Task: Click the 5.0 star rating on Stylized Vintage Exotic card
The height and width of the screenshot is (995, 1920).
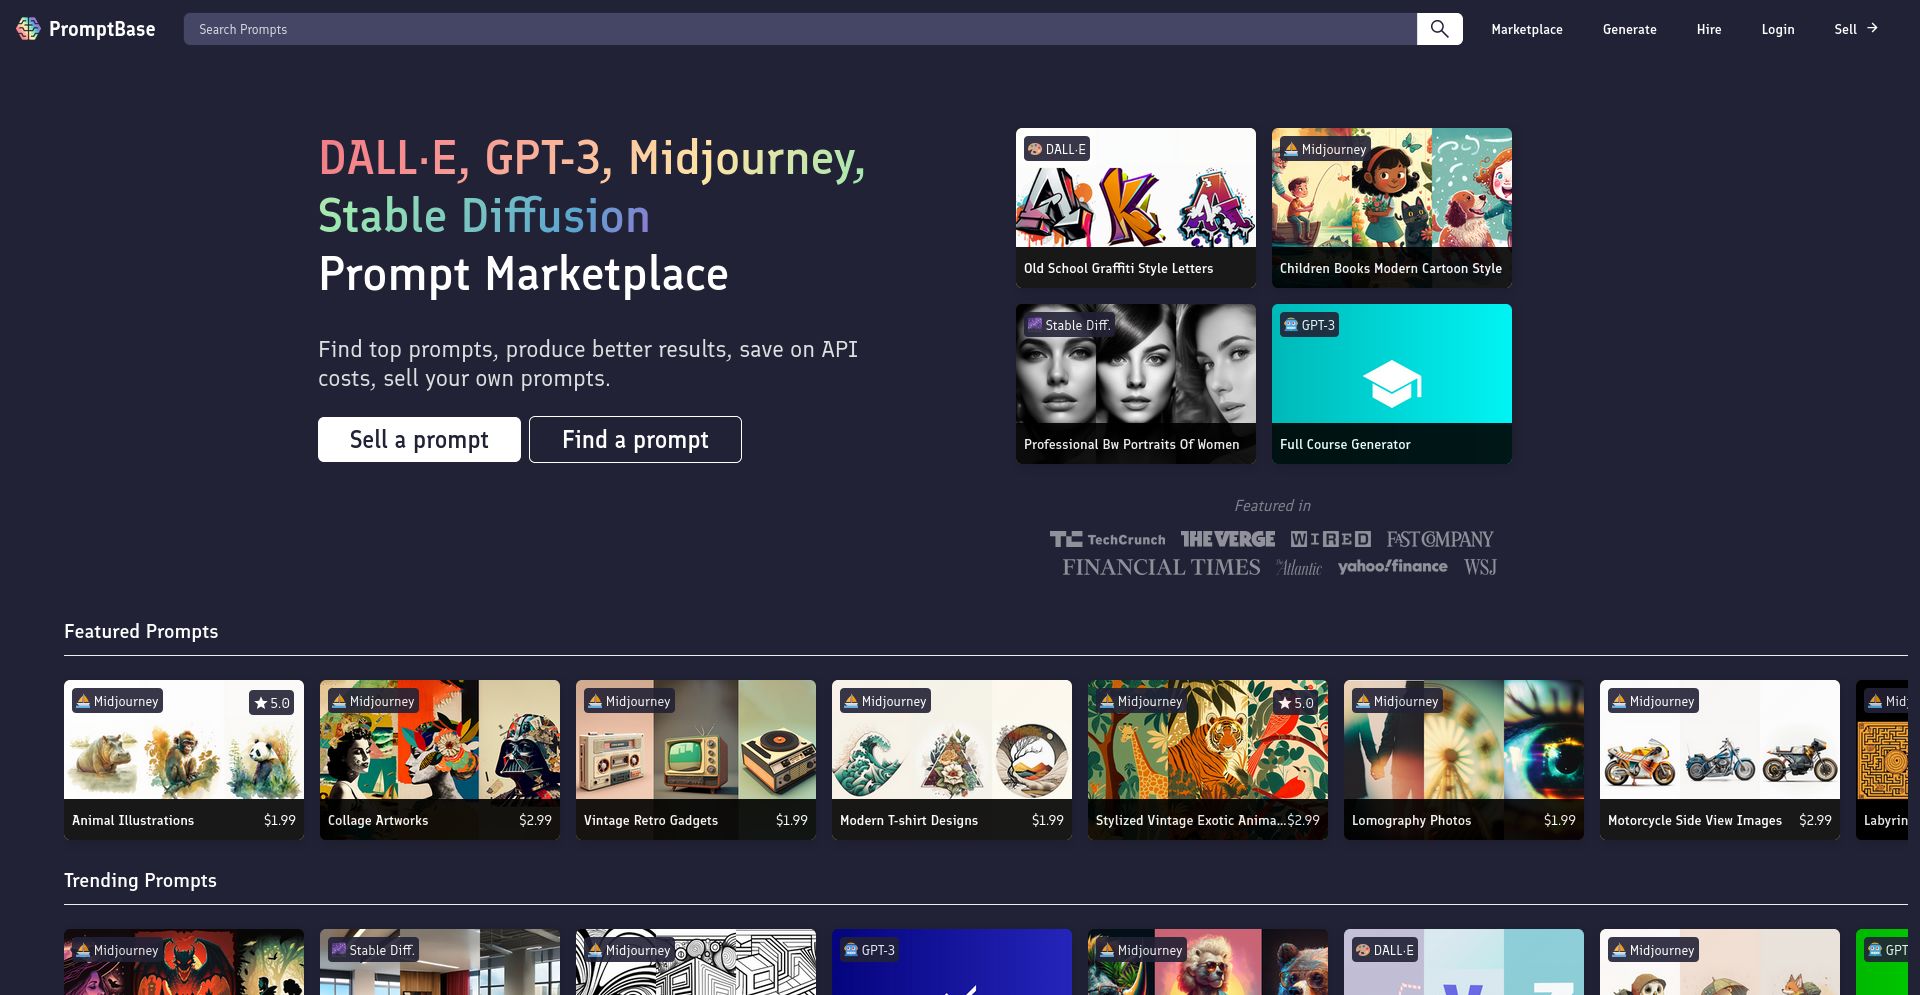Action: point(1296,703)
